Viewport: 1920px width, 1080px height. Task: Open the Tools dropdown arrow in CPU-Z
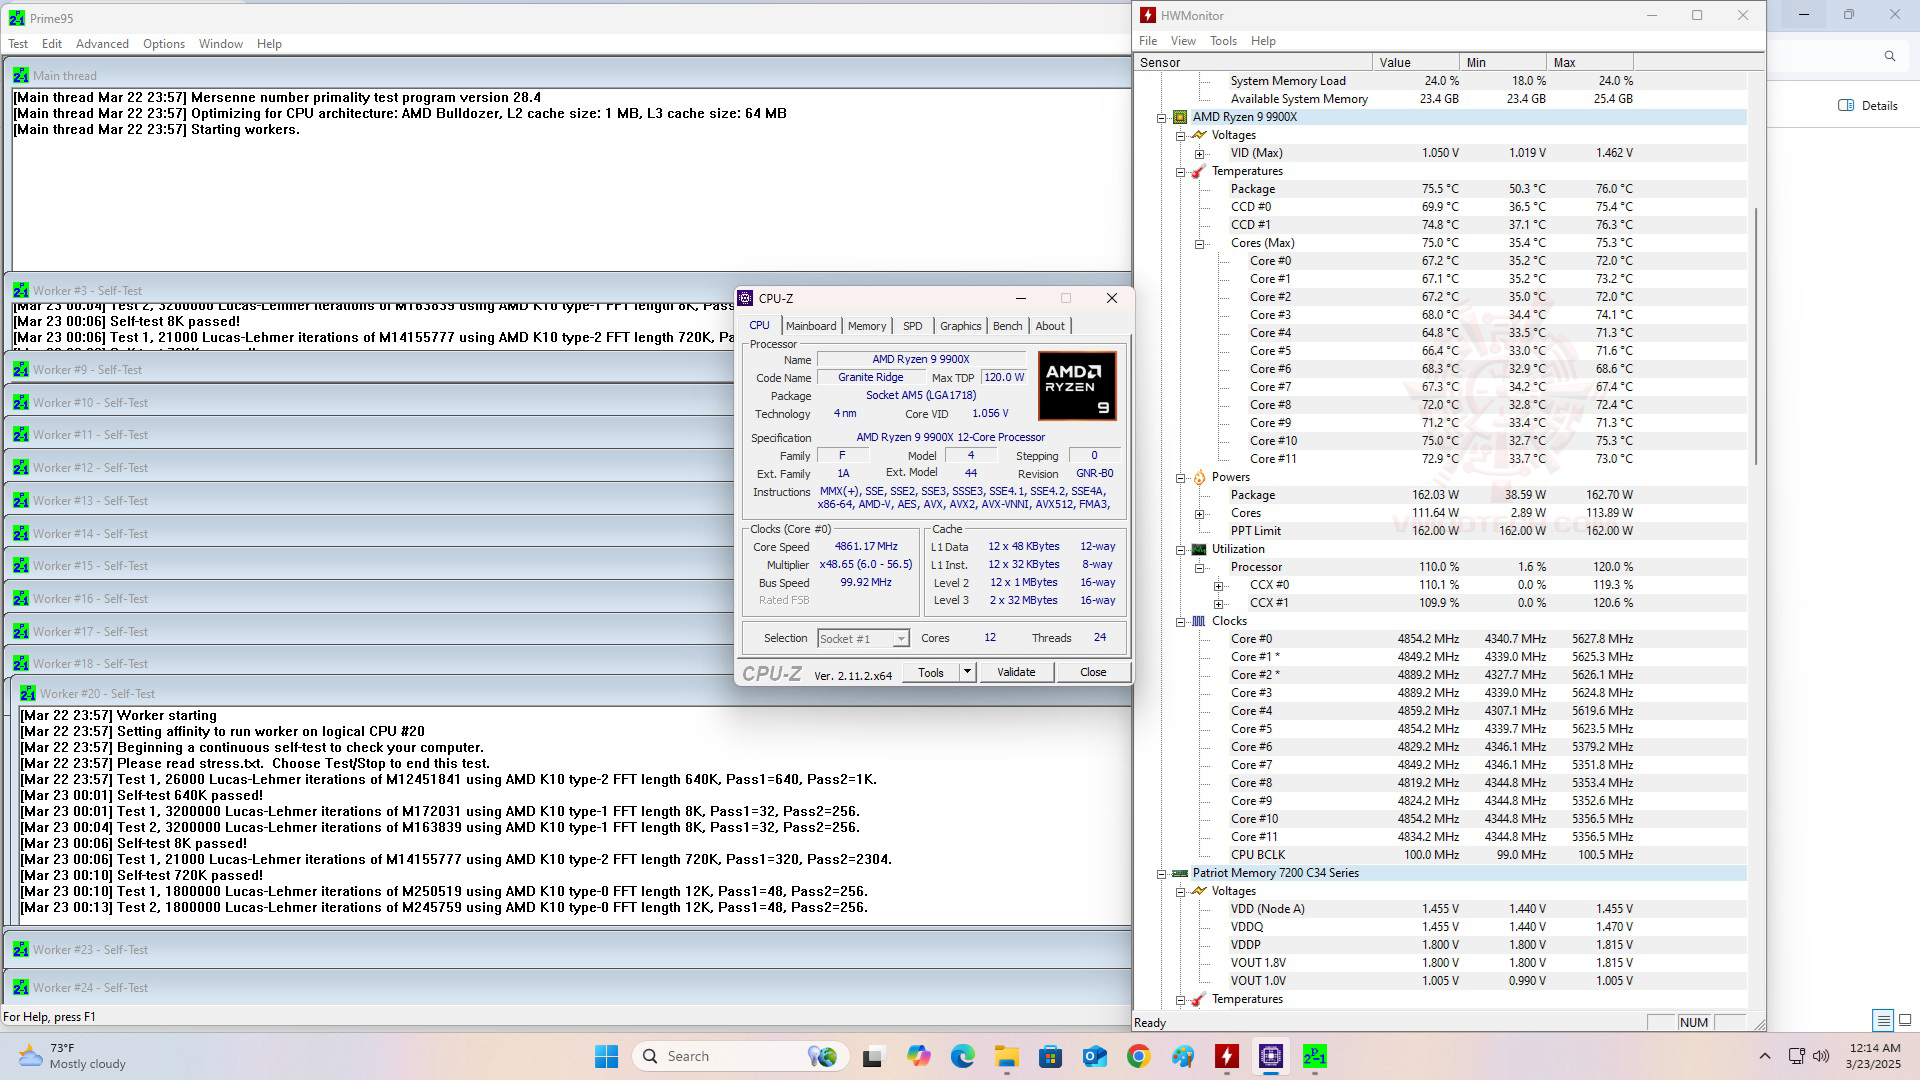click(x=967, y=672)
